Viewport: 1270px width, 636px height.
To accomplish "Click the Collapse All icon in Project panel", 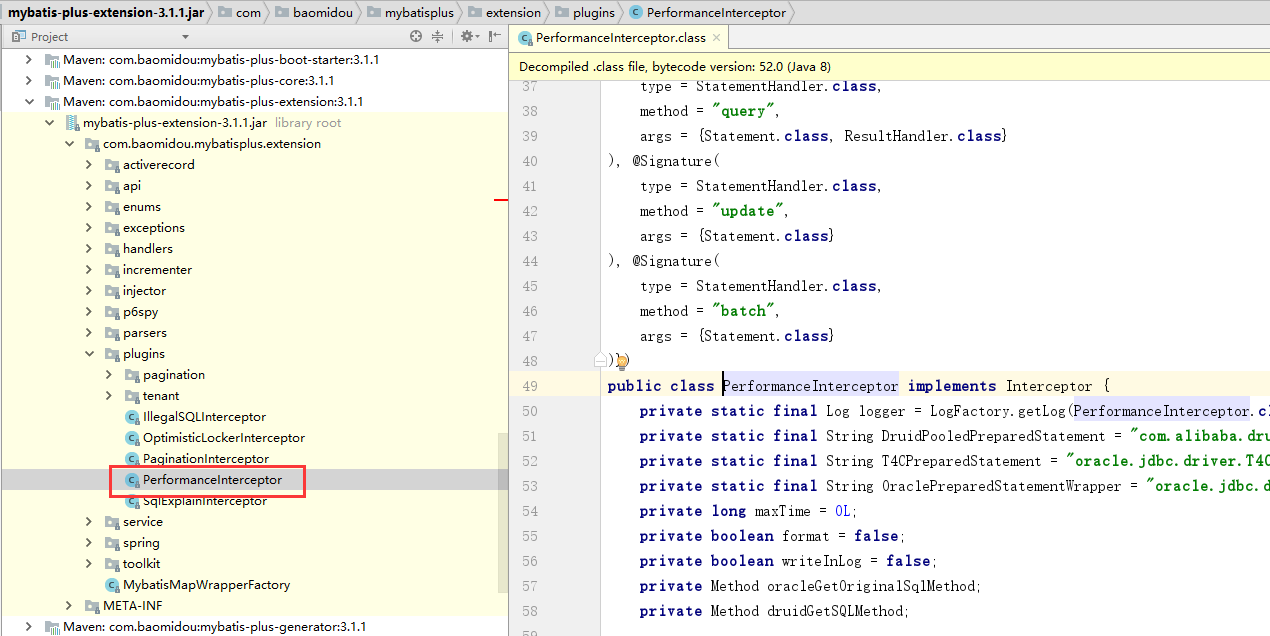I will coord(438,36).
